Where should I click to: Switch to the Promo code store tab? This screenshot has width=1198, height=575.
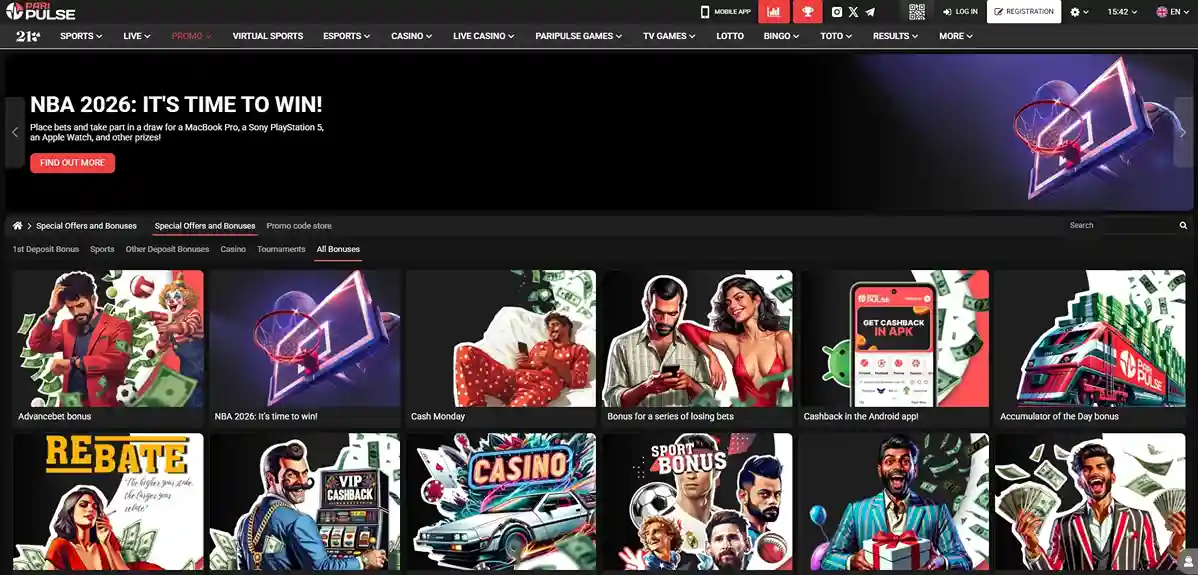pyautogui.click(x=299, y=226)
